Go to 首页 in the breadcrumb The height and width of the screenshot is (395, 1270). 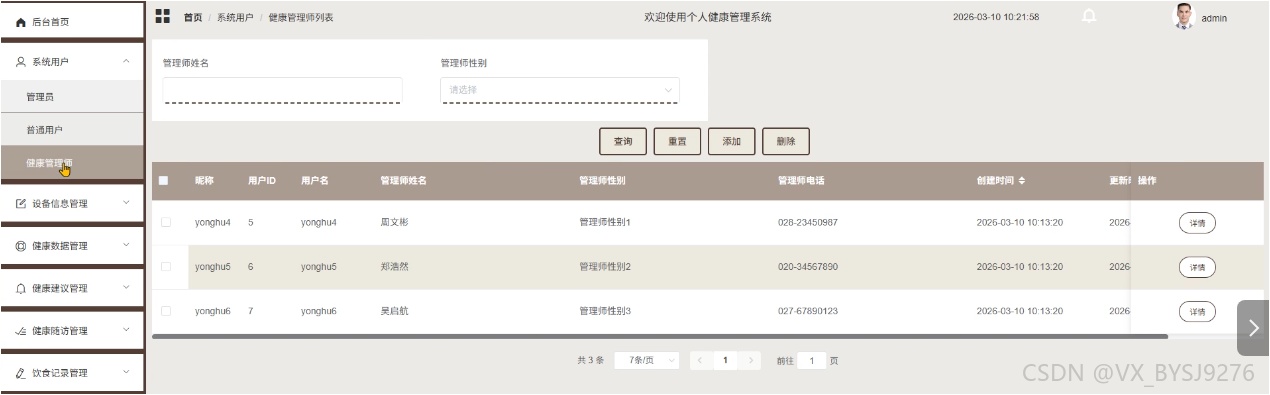(x=193, y=18)
